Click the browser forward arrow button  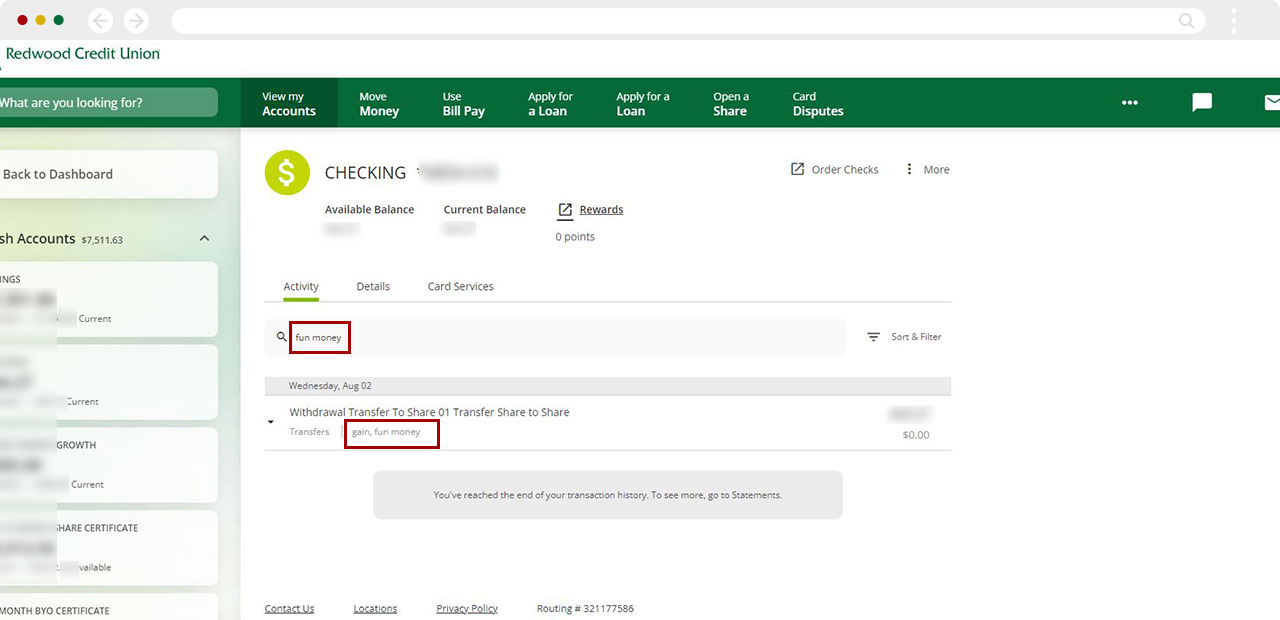135,21
